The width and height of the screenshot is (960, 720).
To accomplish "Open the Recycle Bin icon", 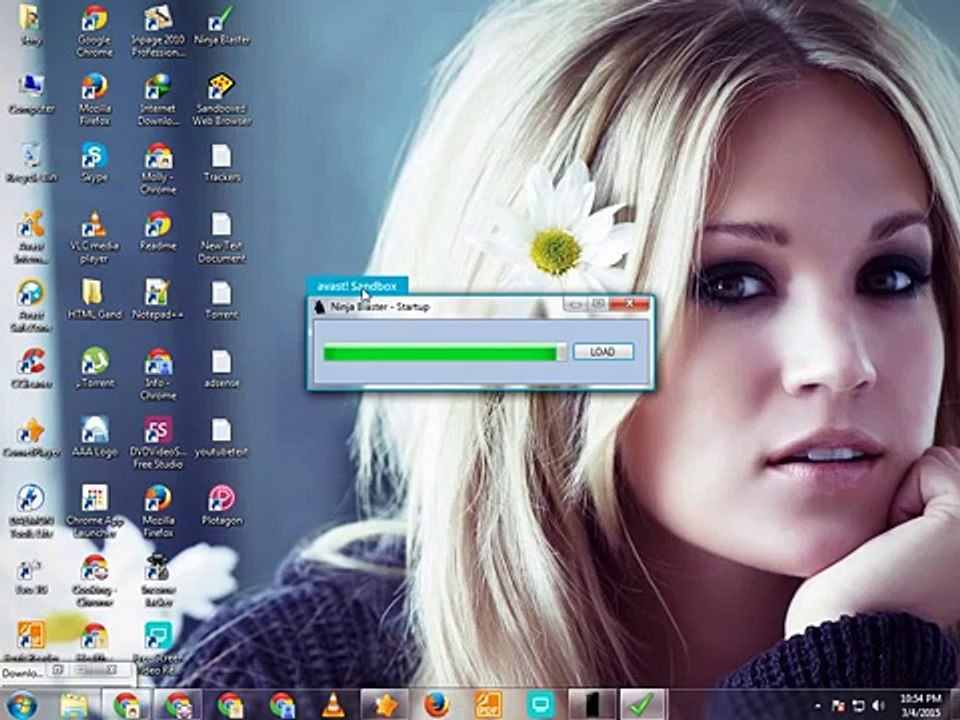I will coord(31,162).
